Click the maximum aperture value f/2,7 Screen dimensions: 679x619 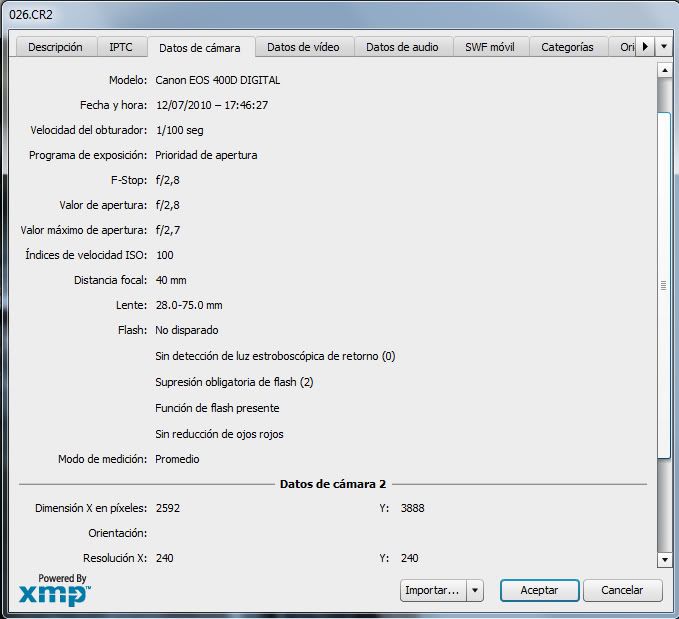tap(168, 230)
